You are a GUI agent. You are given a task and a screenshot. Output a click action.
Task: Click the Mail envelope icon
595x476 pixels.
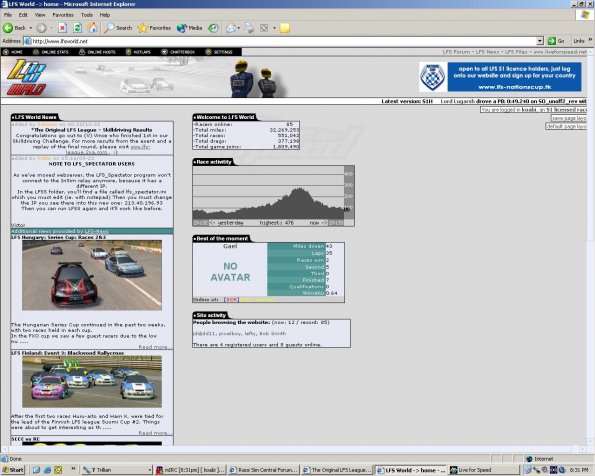[231, 28]
